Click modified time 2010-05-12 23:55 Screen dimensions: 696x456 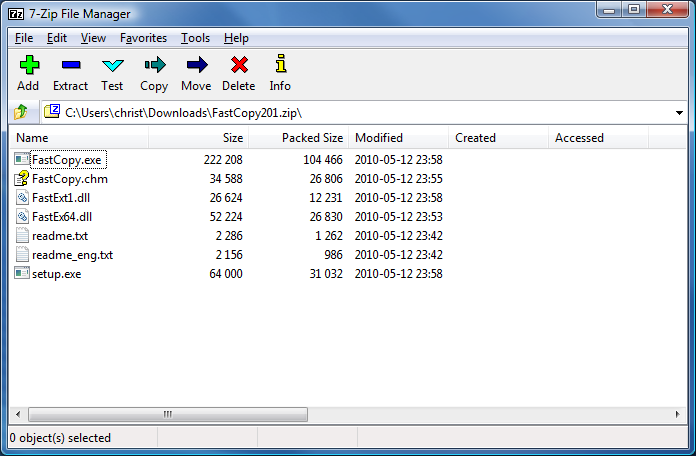point(399,179)
